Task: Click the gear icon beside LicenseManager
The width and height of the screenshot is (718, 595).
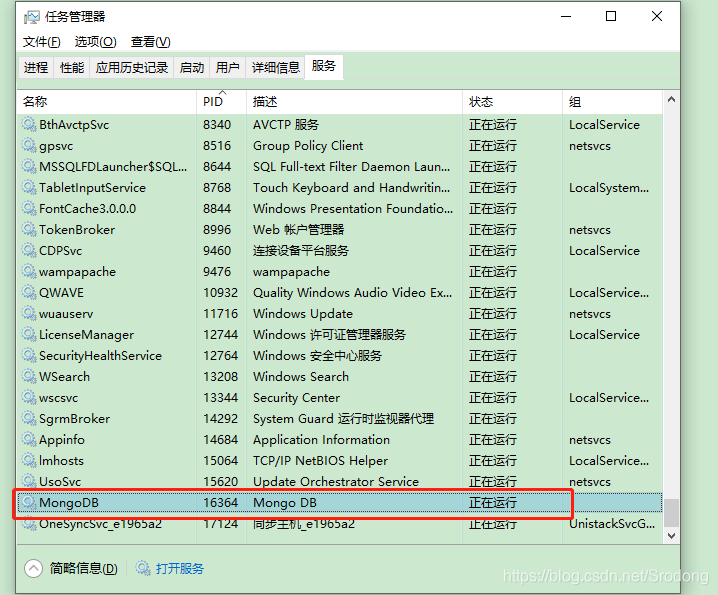Action: pyautogui.click(x=29, y=334)
